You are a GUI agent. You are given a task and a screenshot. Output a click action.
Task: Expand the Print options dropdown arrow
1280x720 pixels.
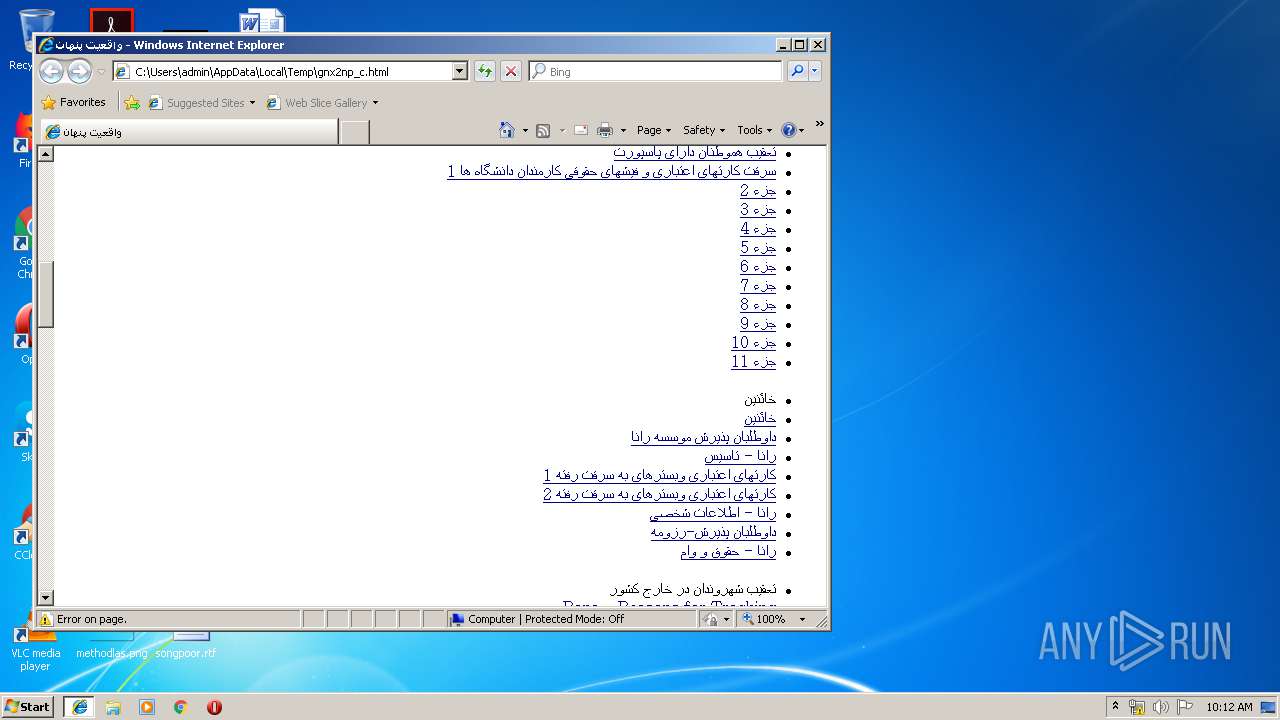click(x=623, y=130)
